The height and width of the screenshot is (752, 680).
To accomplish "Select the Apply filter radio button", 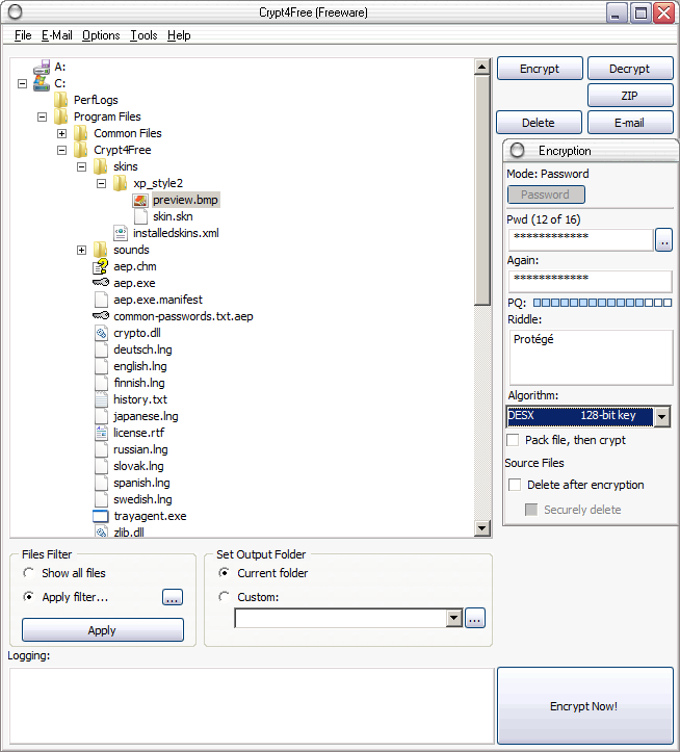I will click(29, 597).
